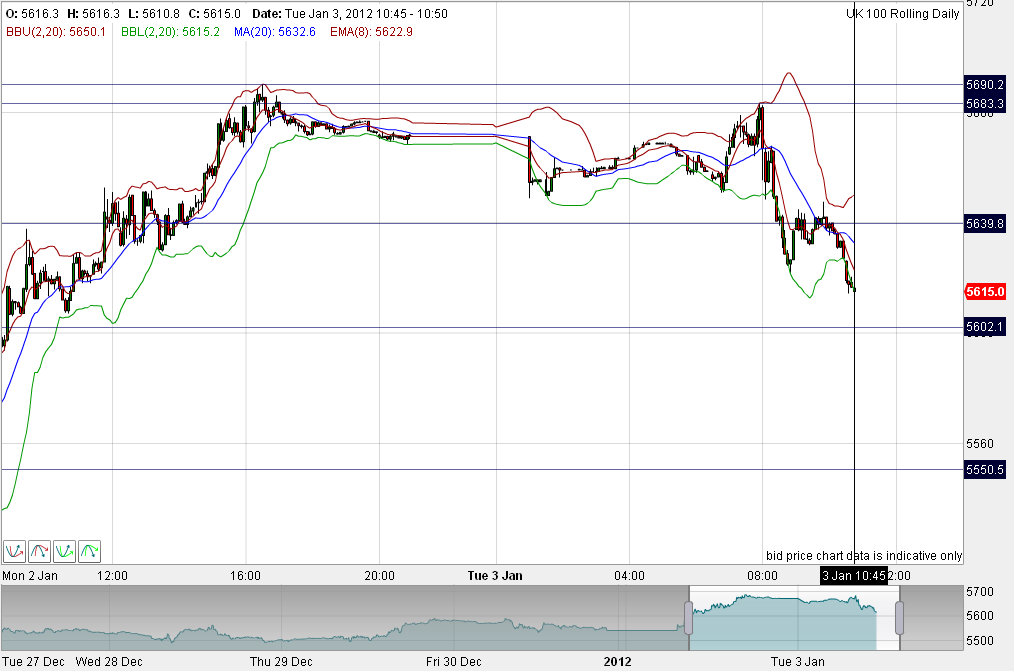The height and width of the screenshot is (672, 1014).
Task: Click the 5639.8 price level label
Action: 986,224
